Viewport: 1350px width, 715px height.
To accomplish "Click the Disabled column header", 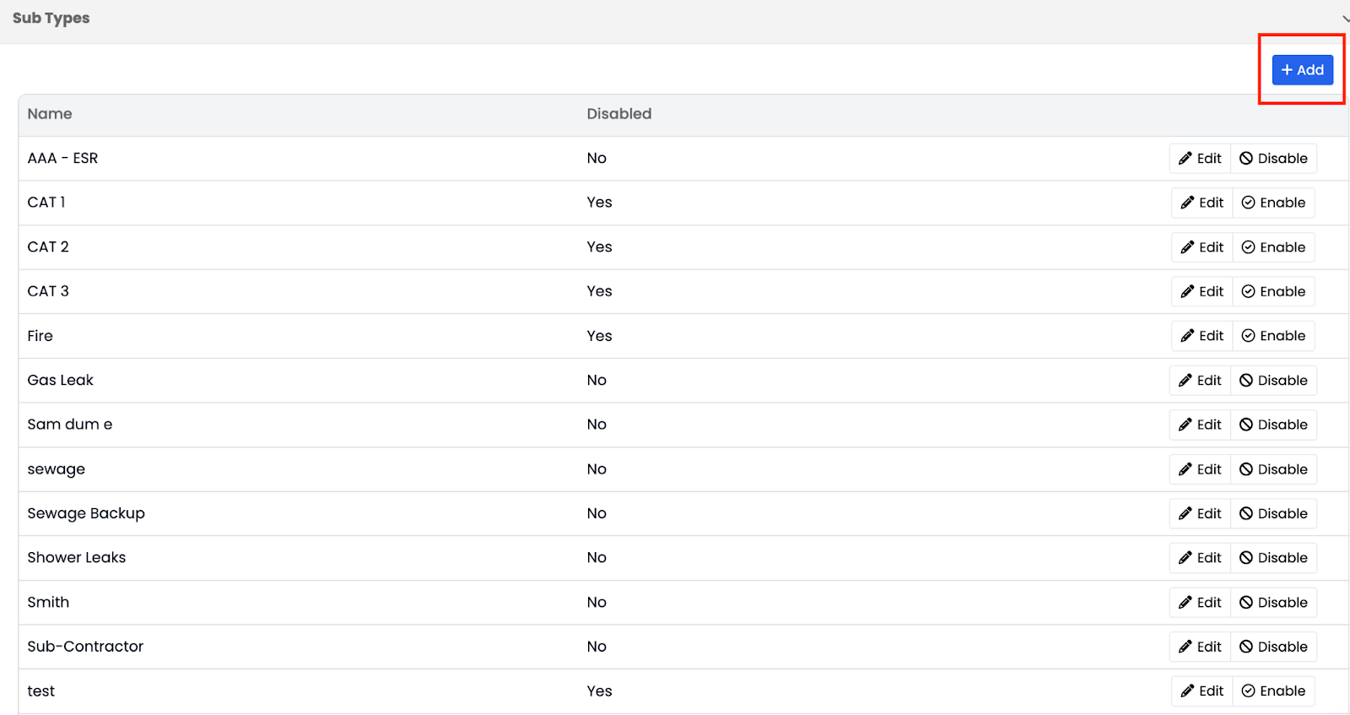I will click(x=619, y=114).
